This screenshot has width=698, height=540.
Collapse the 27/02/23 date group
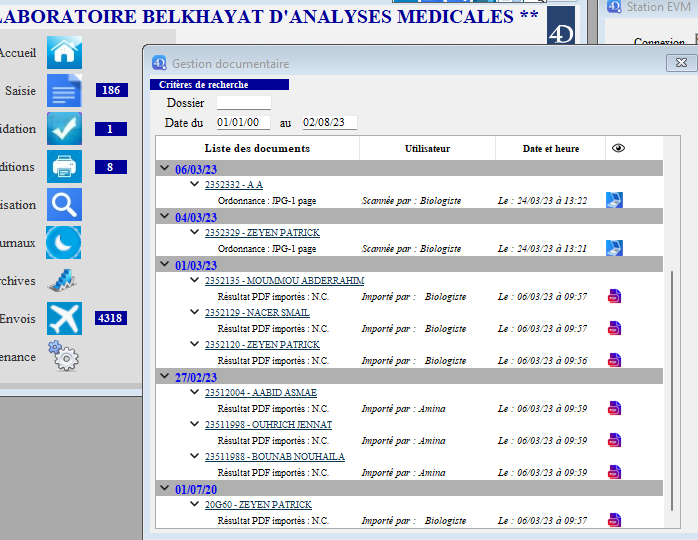click(164, 377)
